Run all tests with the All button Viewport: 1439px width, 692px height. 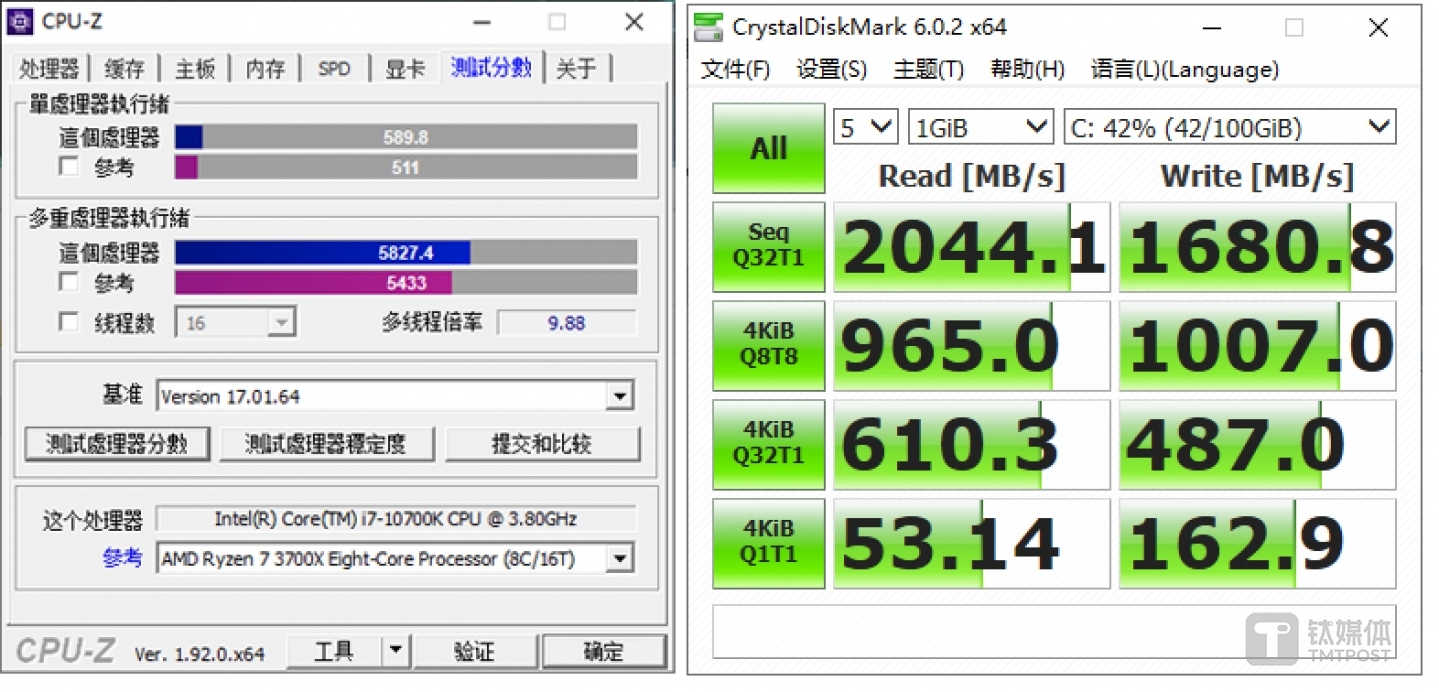769,148
